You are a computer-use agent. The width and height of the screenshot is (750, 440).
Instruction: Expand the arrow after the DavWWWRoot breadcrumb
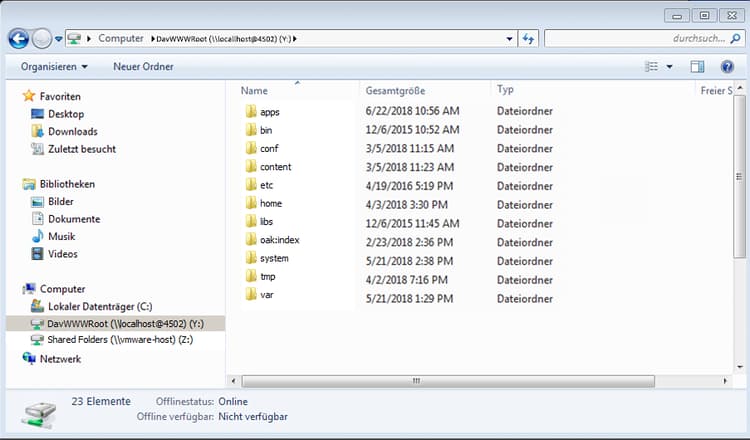(295, 39)
